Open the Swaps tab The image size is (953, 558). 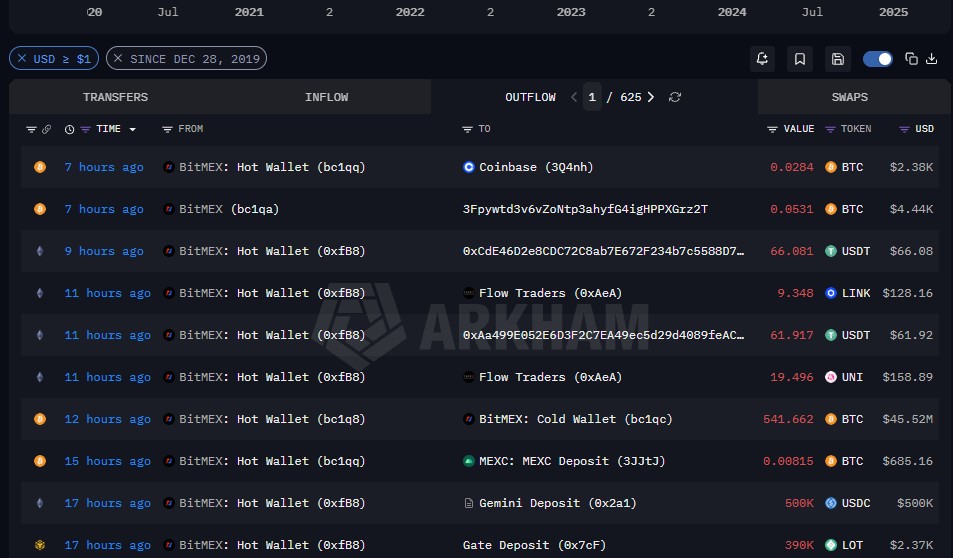pos(849,97)
